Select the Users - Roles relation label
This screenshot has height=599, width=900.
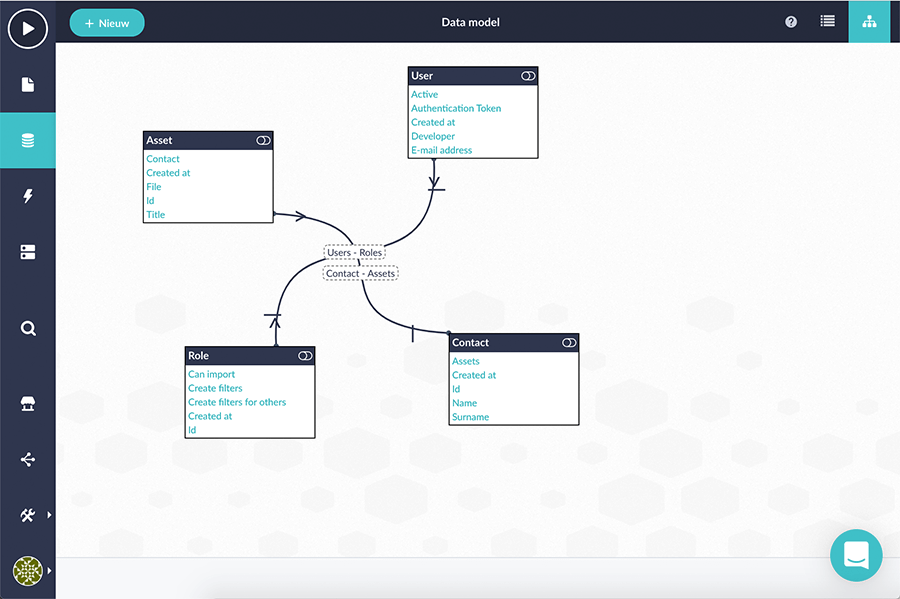(x=354, y=253)
